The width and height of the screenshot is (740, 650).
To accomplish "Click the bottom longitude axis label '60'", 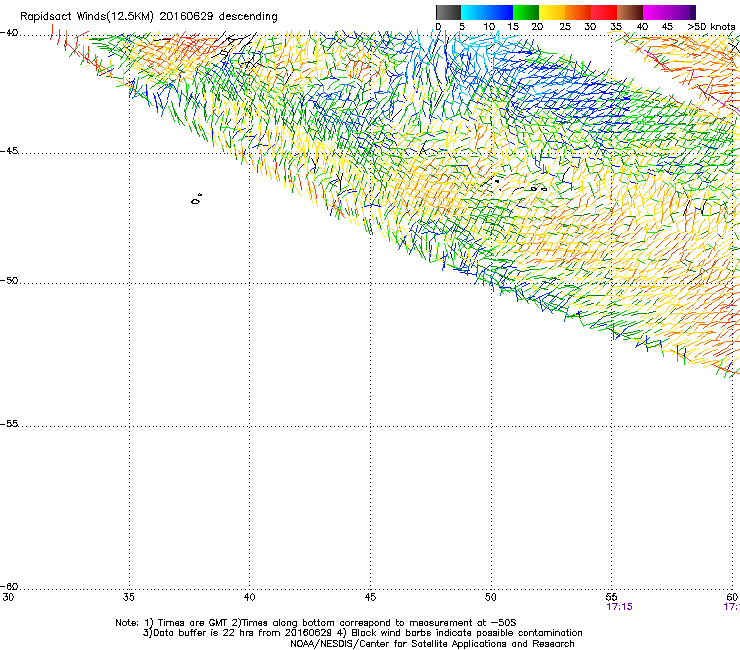I will [732, 597].
